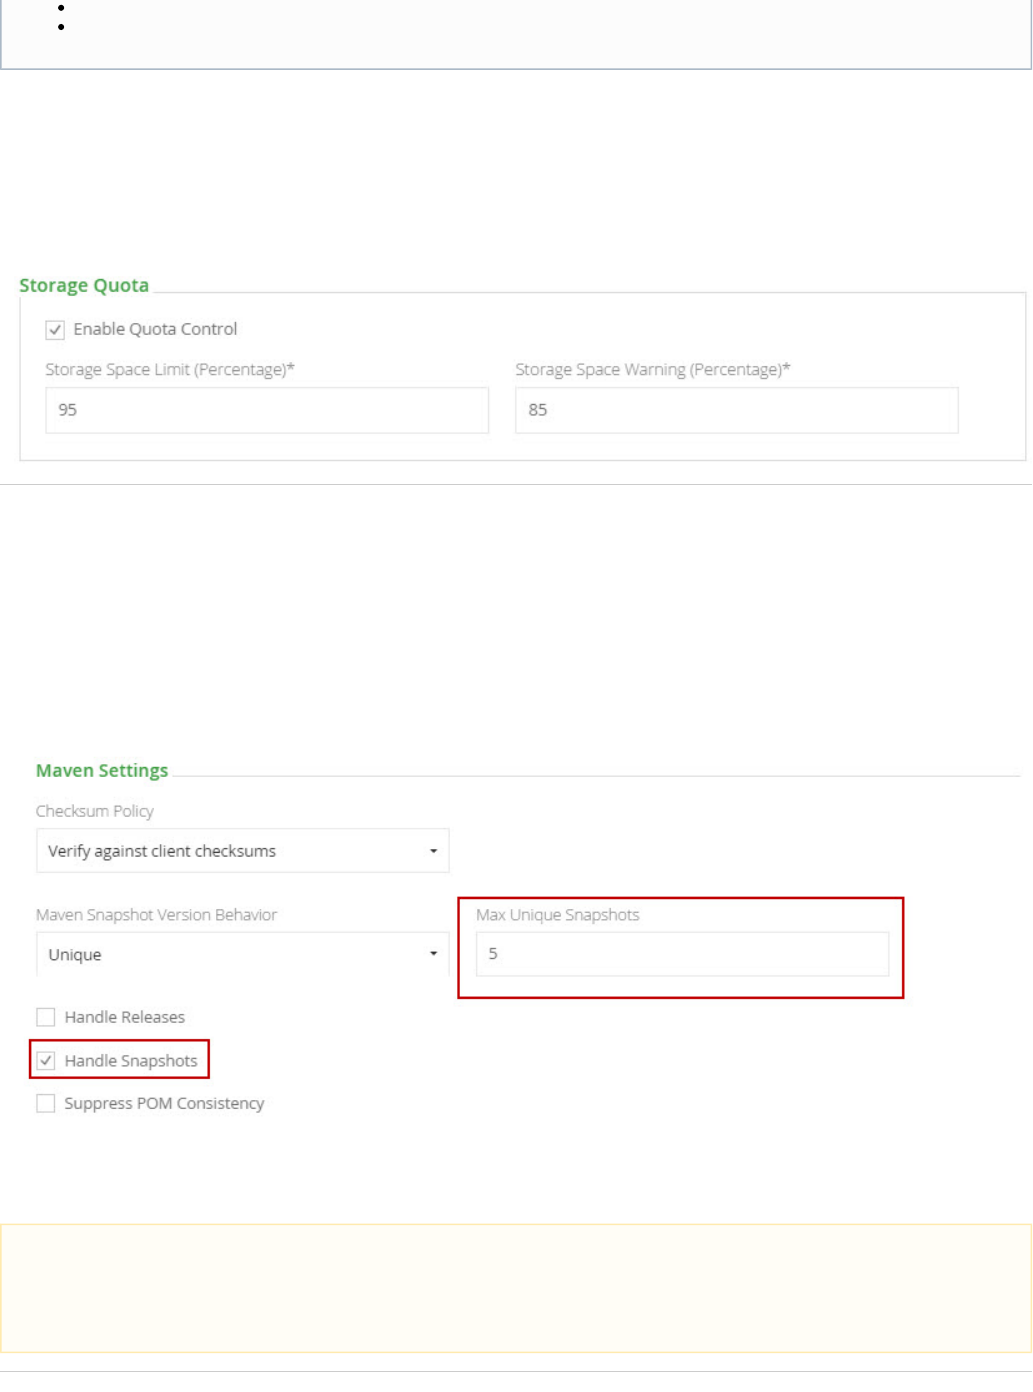Click the Checksum Policy dropdown arrow
1033x1392 pixels.
[x=433, y=851]
